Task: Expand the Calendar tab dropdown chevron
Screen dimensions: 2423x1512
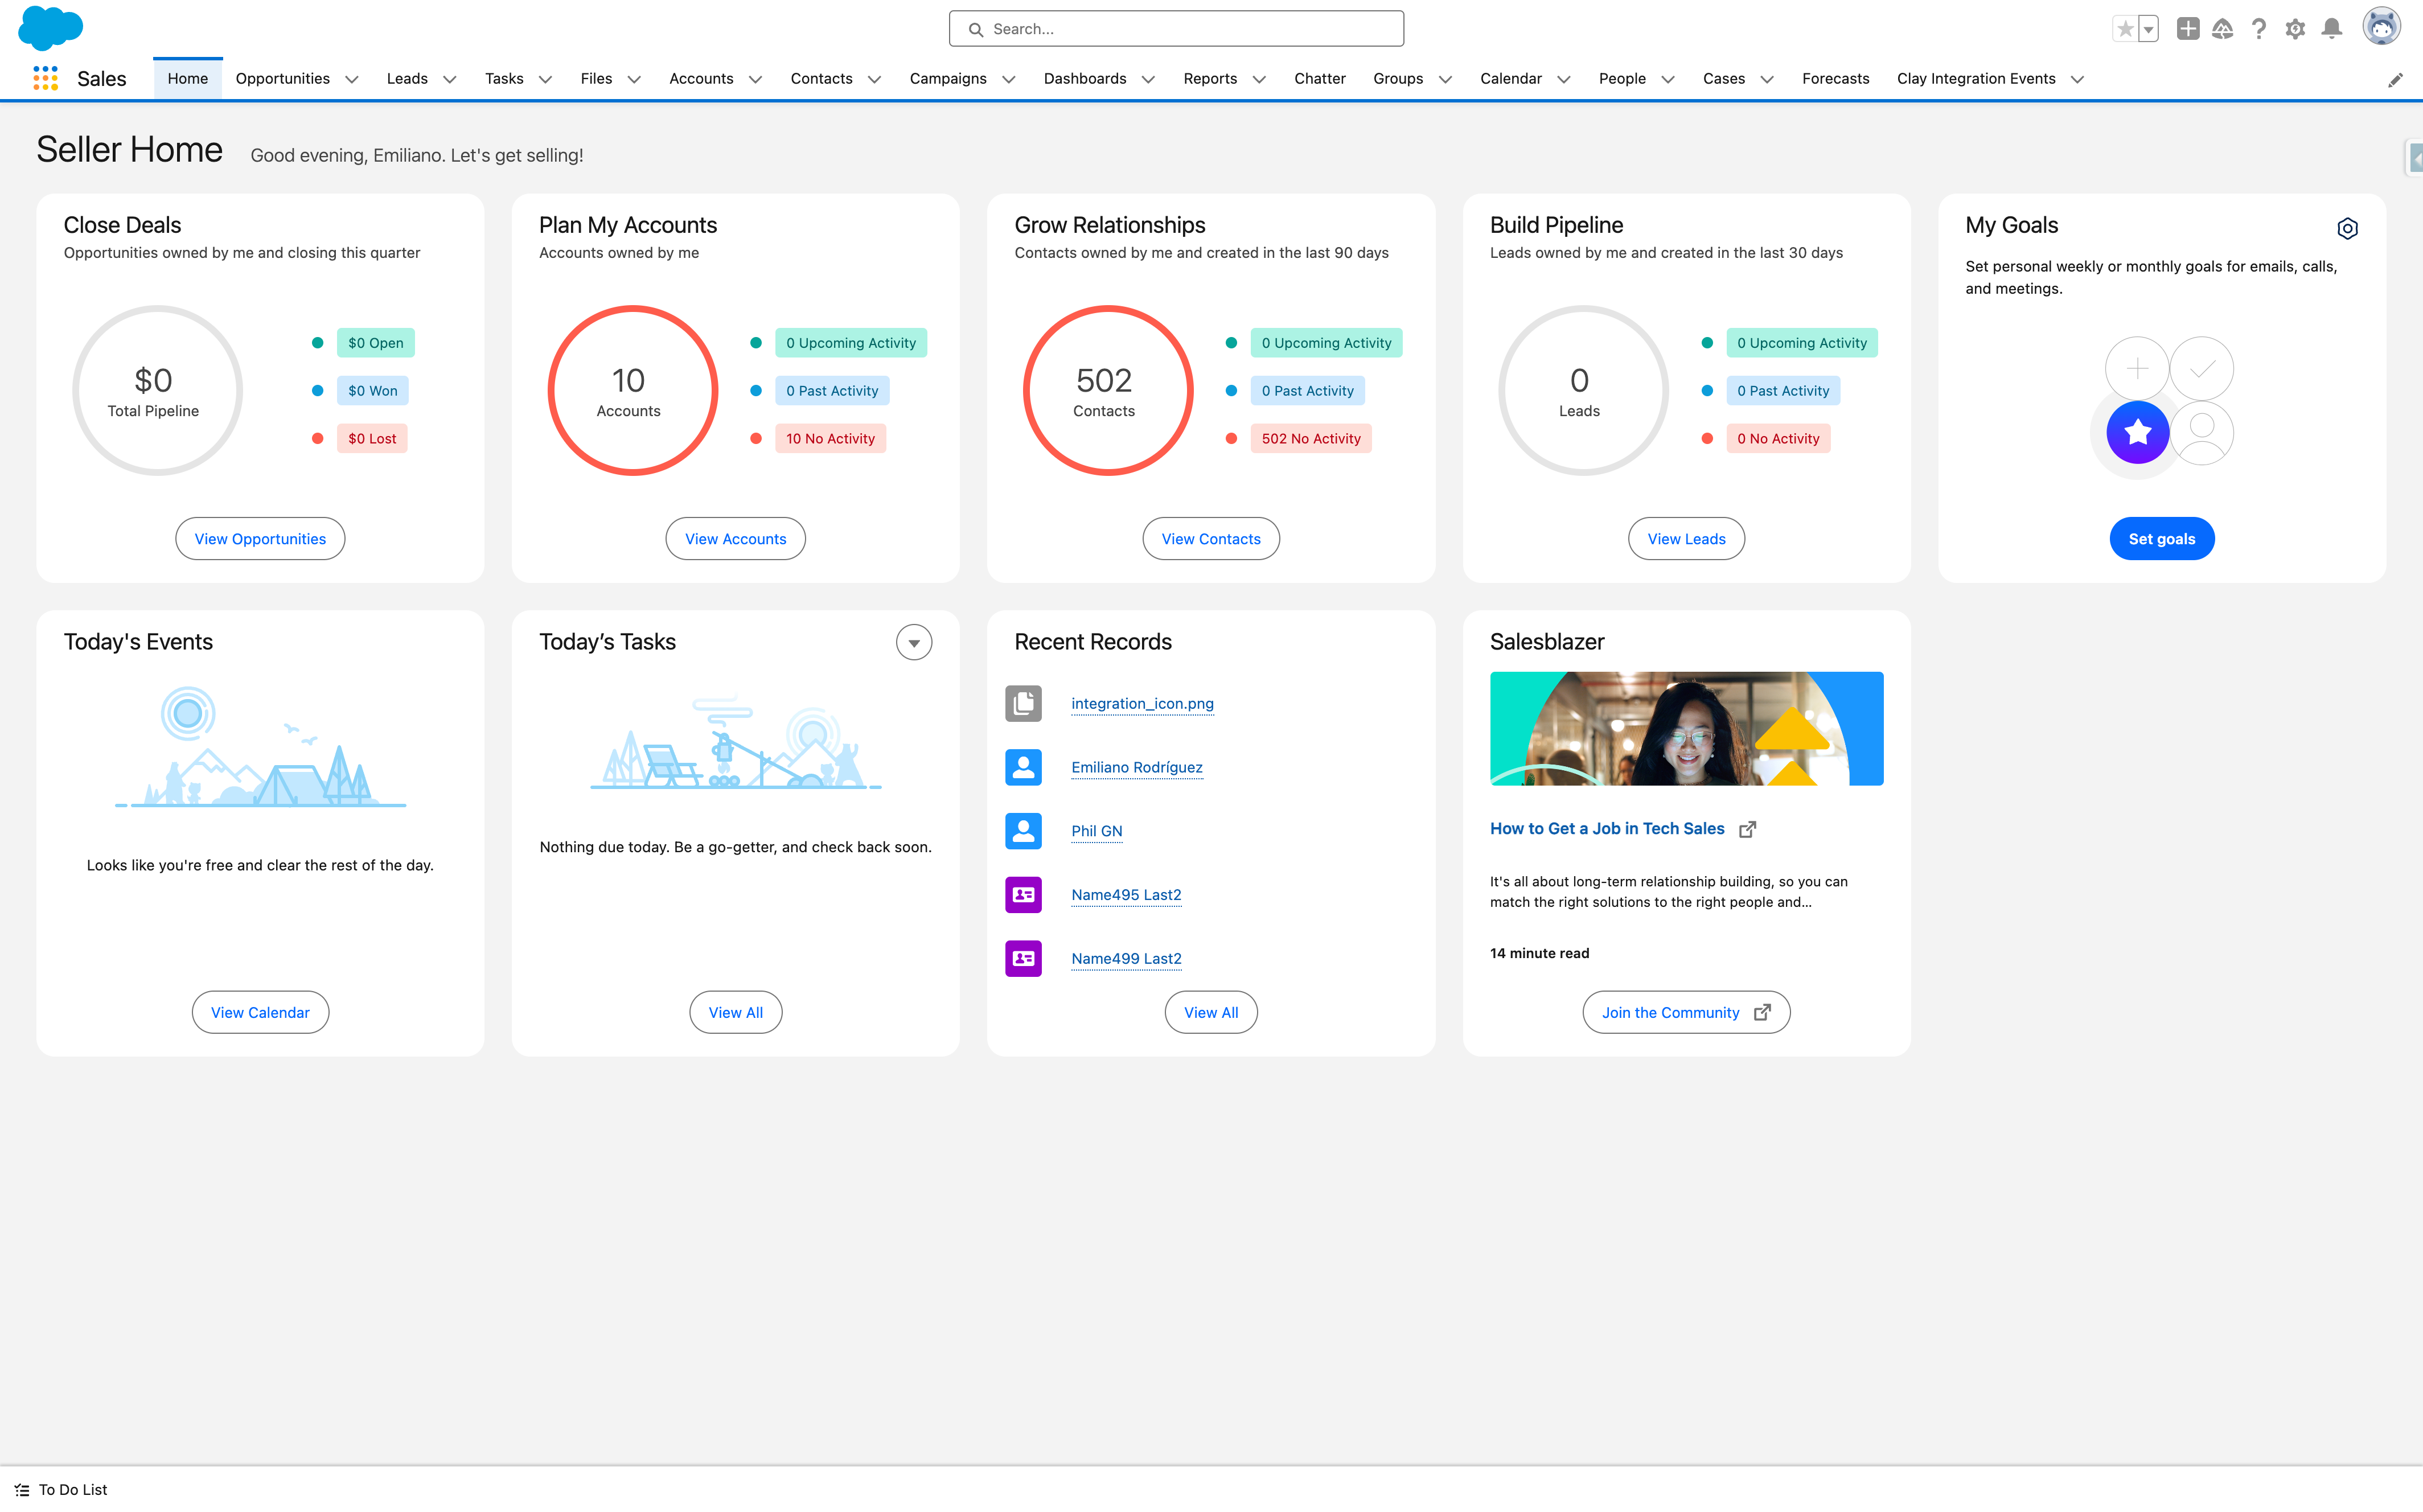Action: tap(1564, 80)
